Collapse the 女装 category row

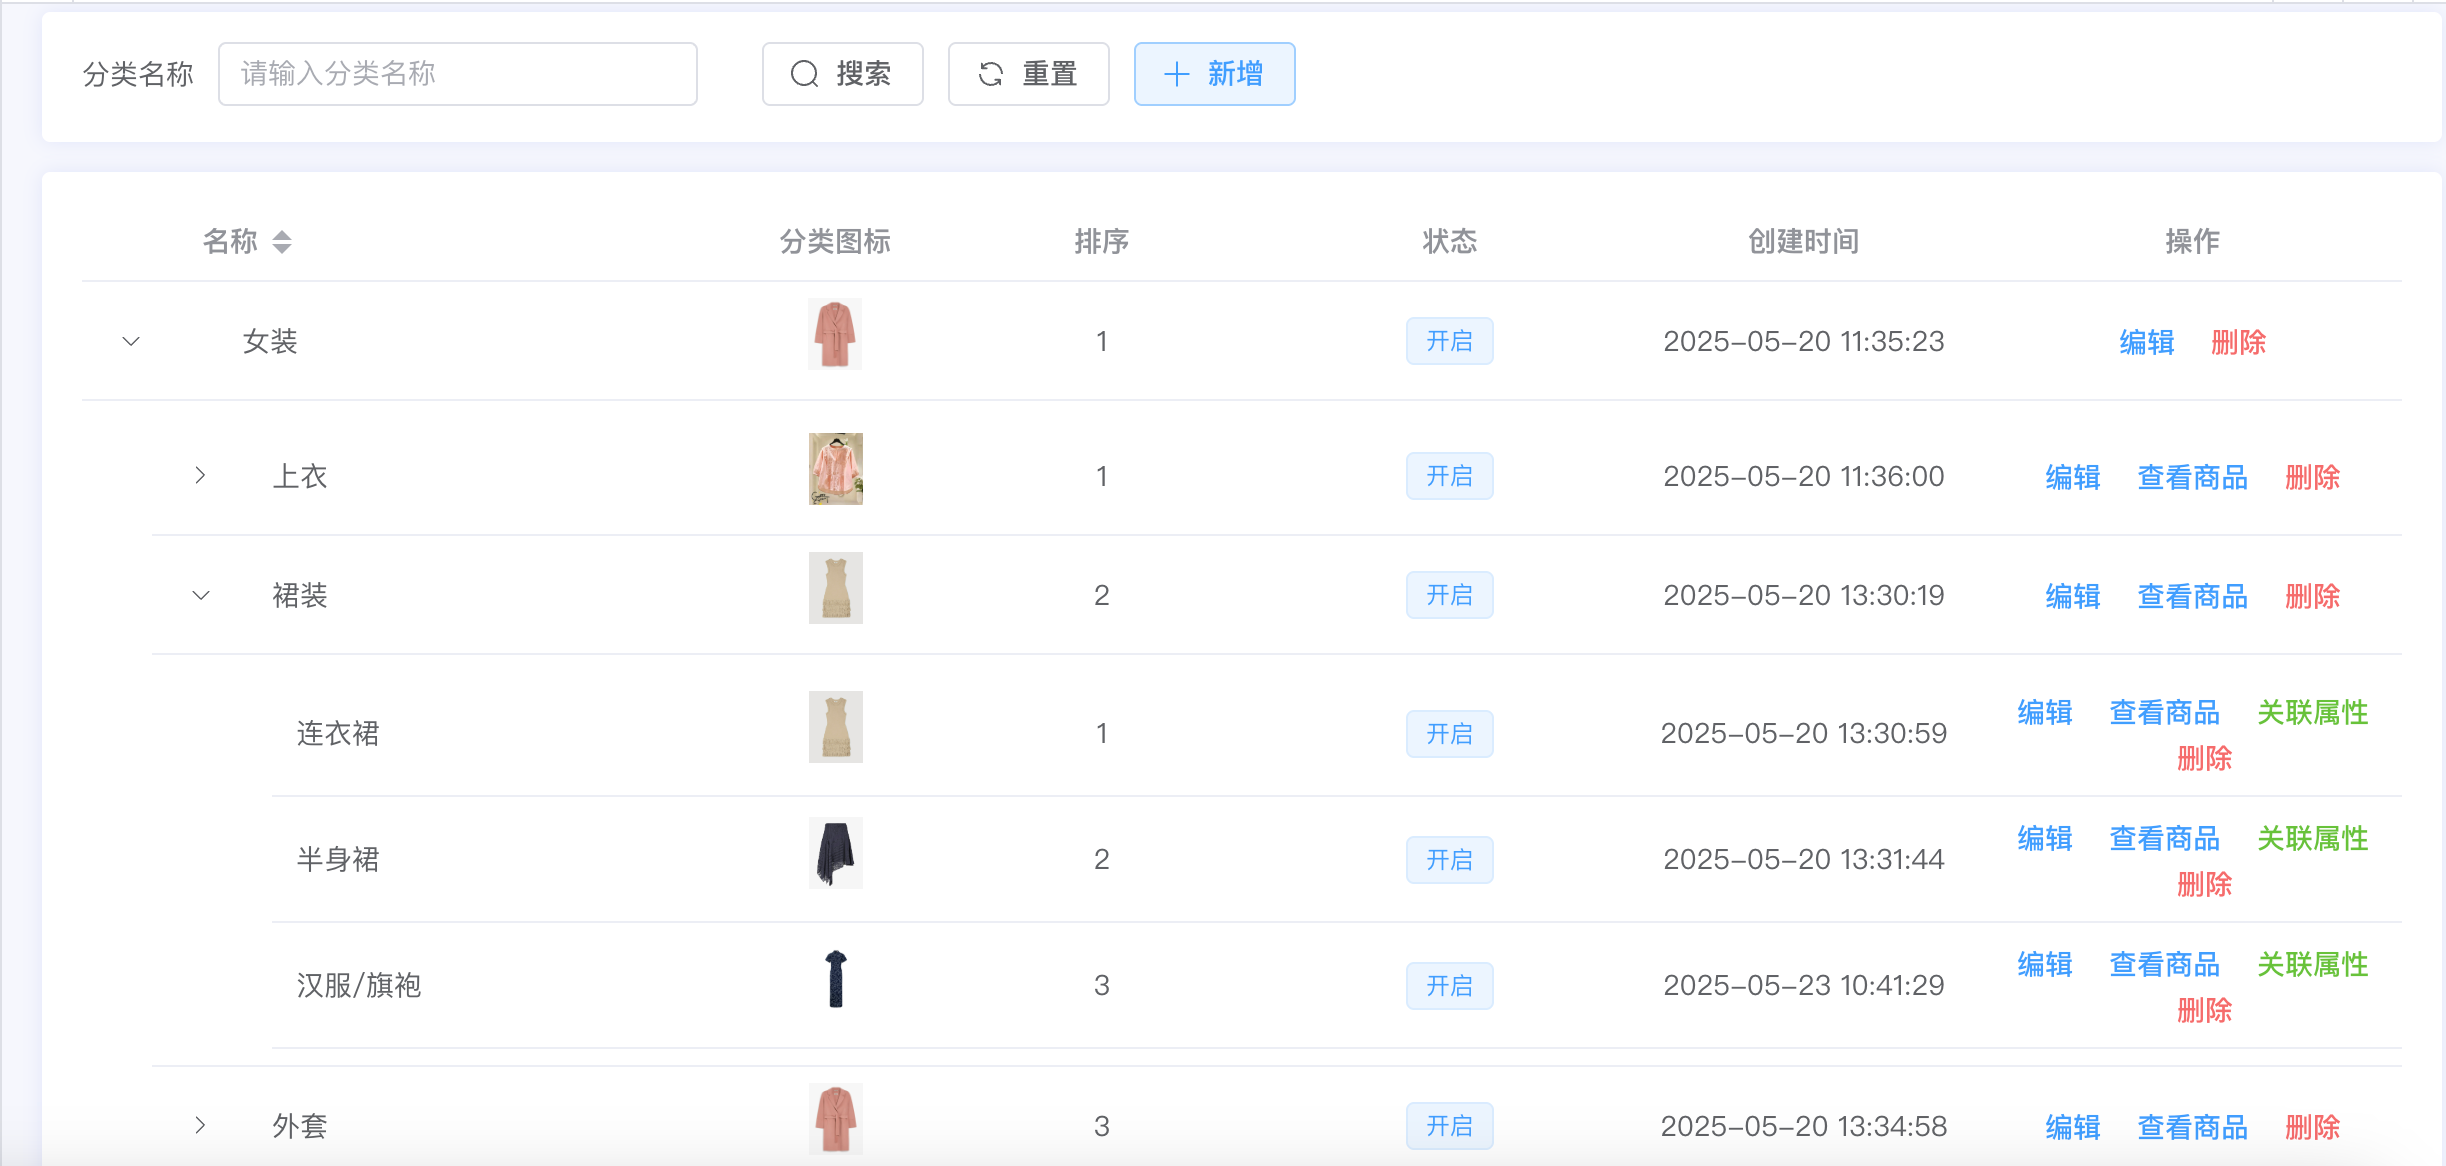click(131, 342)
